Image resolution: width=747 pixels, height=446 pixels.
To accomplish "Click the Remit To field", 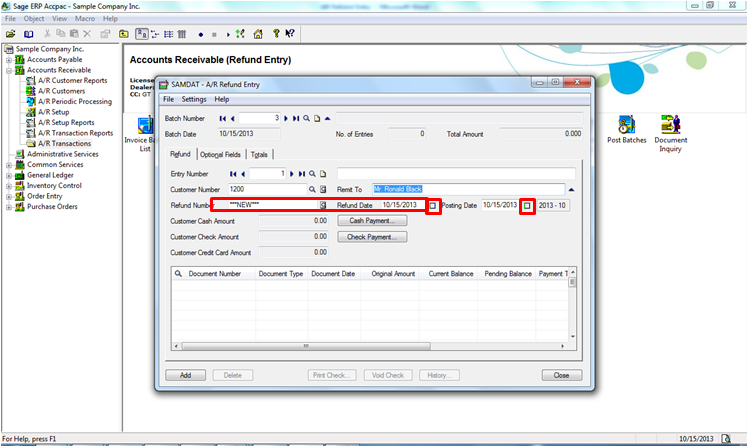I will (x=469, y=189).
